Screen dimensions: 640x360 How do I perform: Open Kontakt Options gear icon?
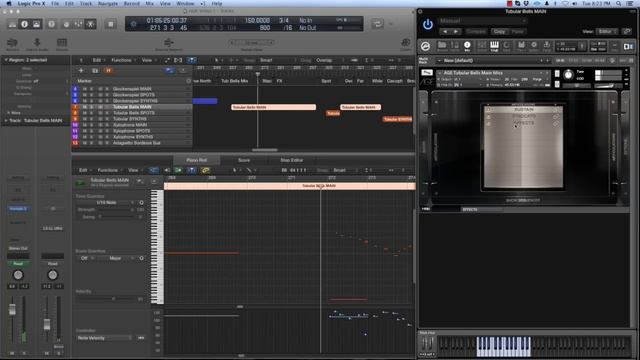coord(533,46)
